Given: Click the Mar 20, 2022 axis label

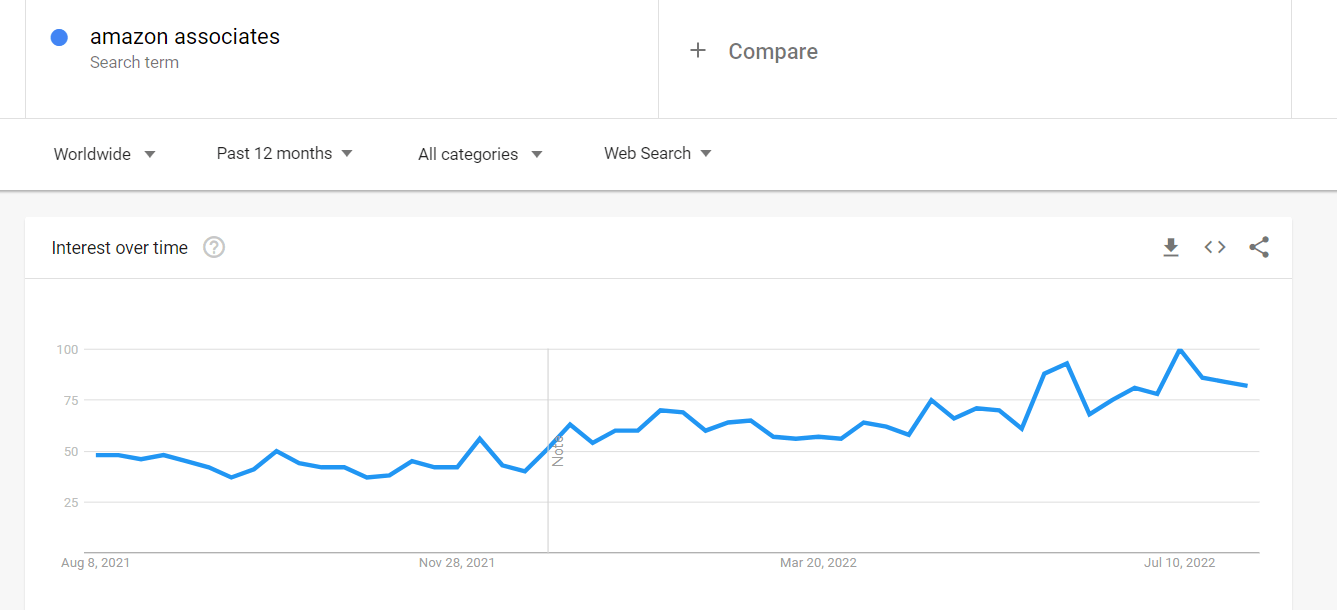Looking at the screenshot, I should pyautogui.click(x=818, y=563).
